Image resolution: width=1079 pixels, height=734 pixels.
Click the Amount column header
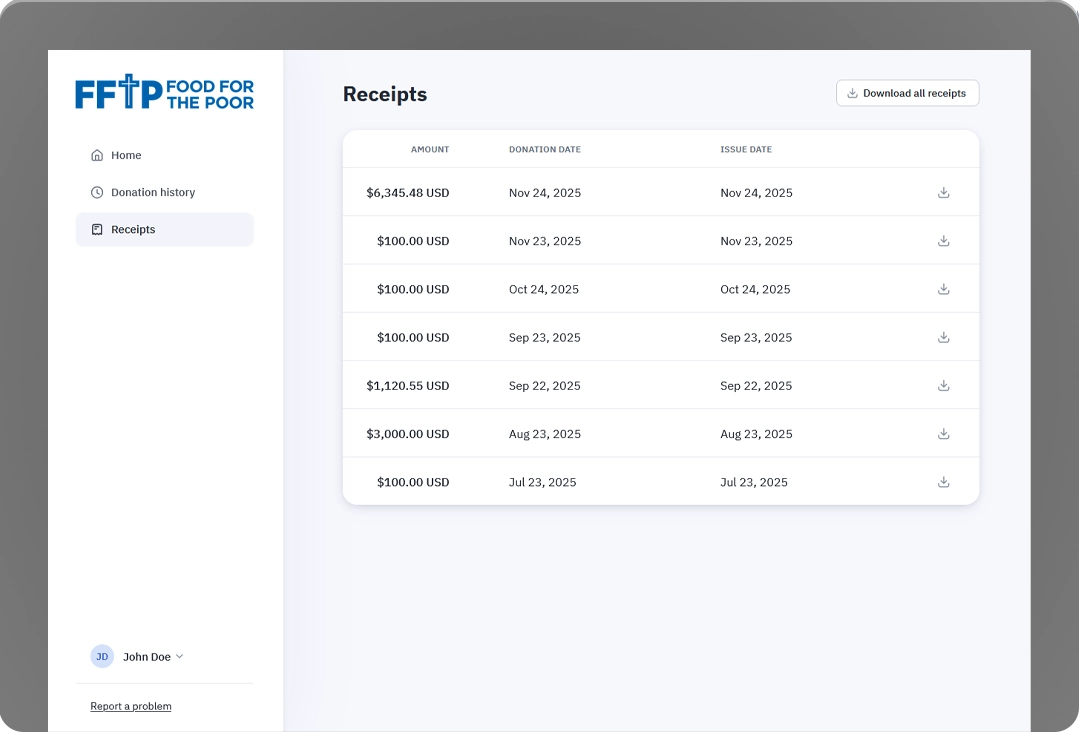tap(430, 150)
